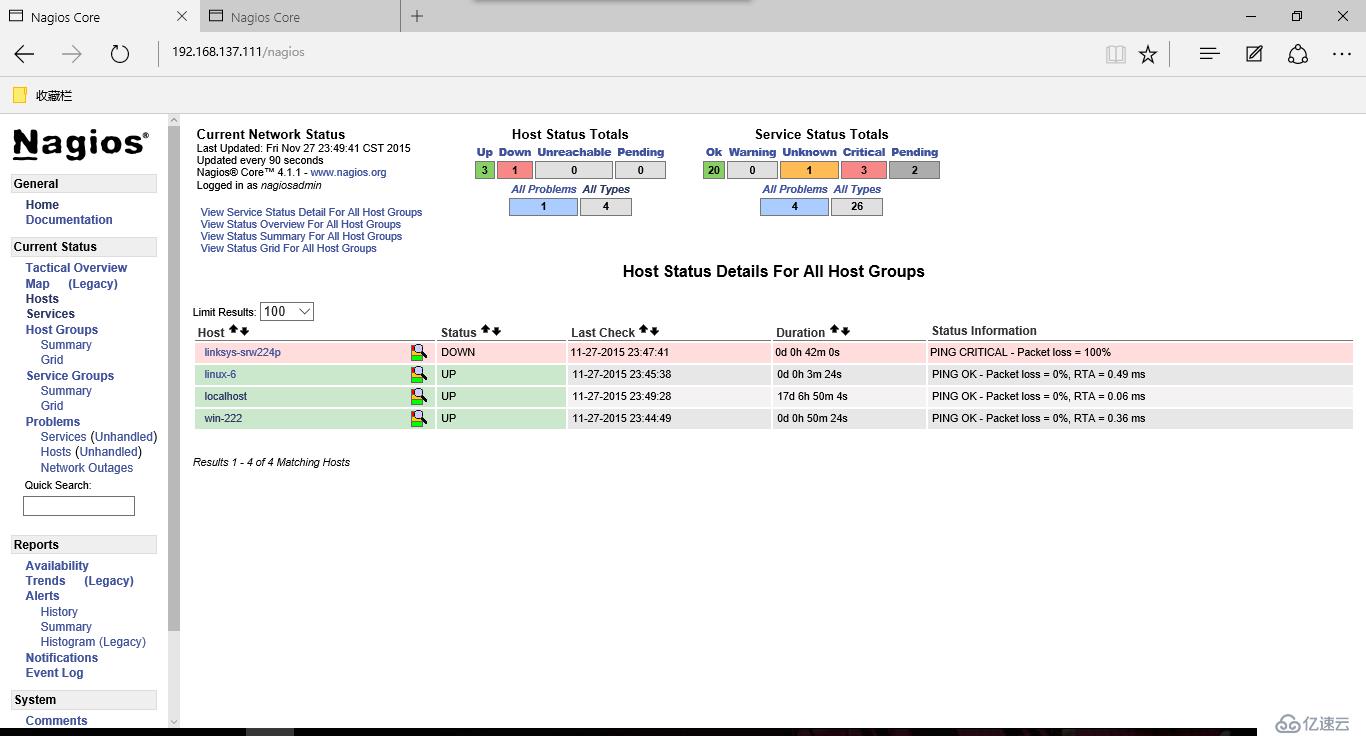The height and width of the screenshot is (736, 1366).
Task: Click the red Down hosts count 1
Action: click(x=515, y=170)
